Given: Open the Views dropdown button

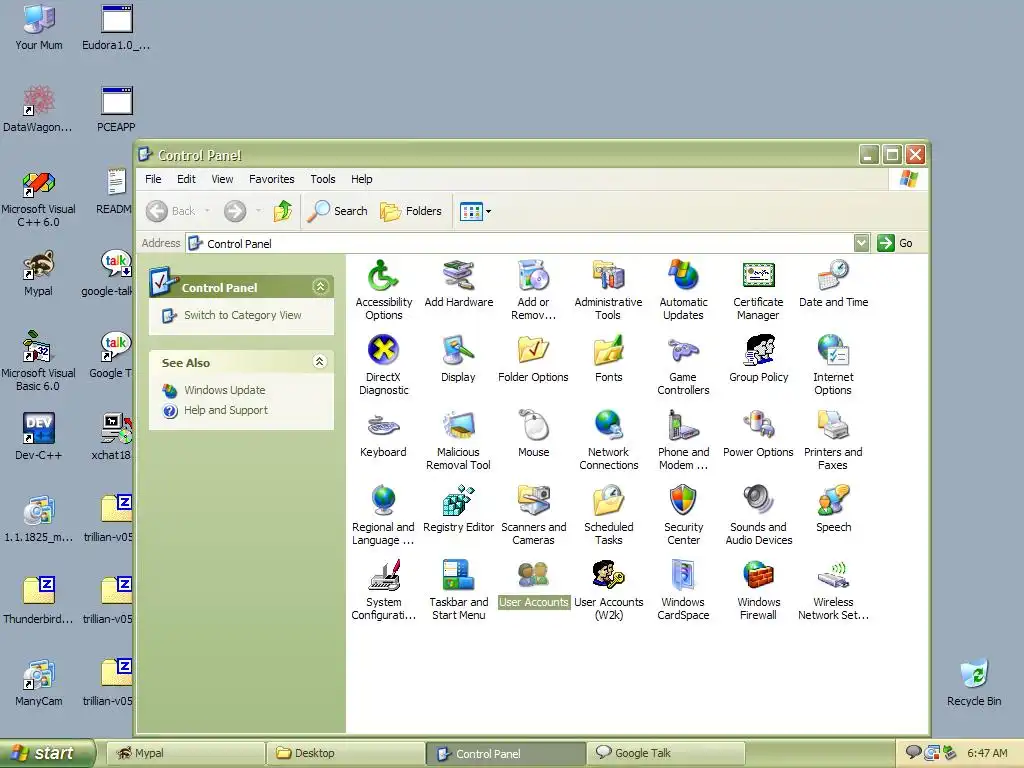Looking at the screenshot, I should pos(475,211).
